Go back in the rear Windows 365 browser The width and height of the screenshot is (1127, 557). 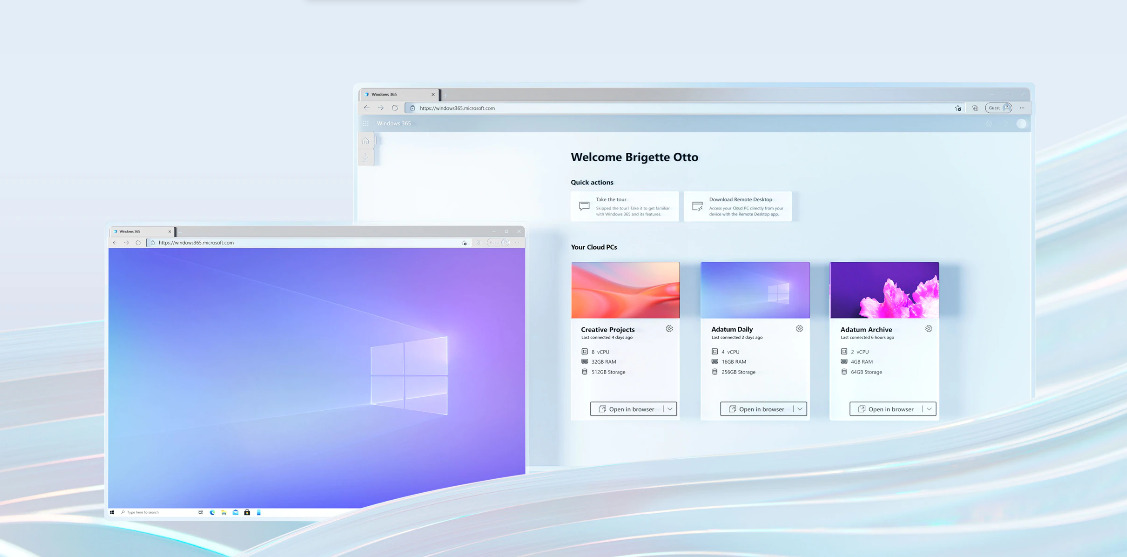point(367,108)
